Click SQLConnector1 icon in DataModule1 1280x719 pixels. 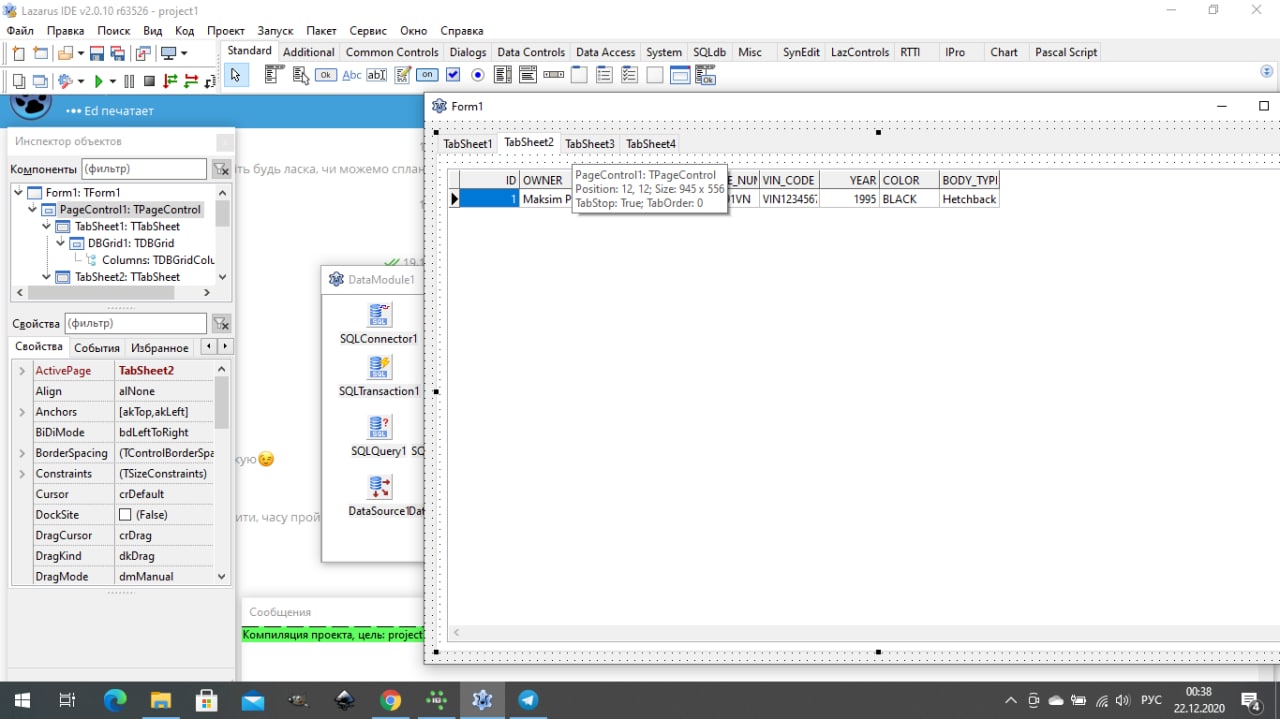click(x=379, y=315)
